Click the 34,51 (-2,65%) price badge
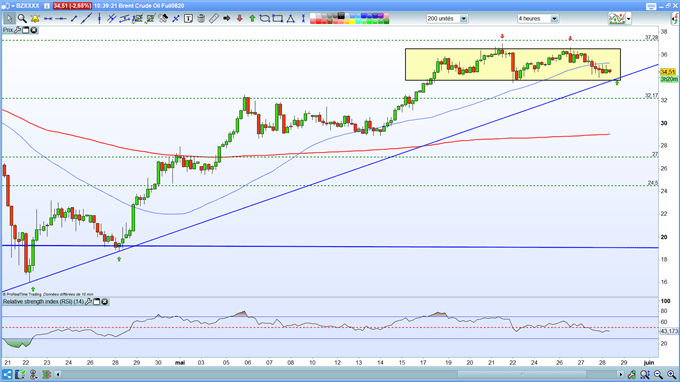The width and height of the screenshot is (680, 382). pos(72,6)
